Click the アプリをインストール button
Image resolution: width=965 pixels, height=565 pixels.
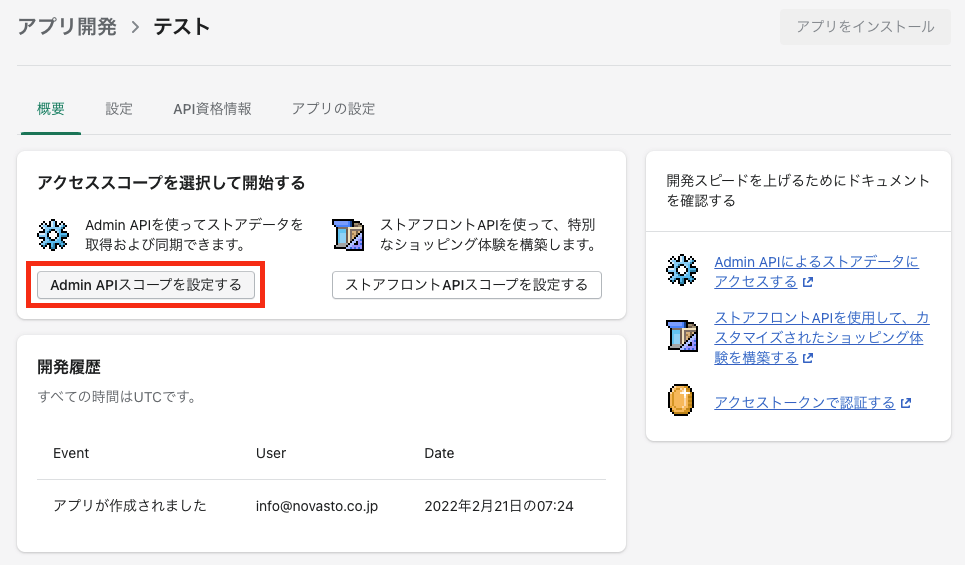865,26
